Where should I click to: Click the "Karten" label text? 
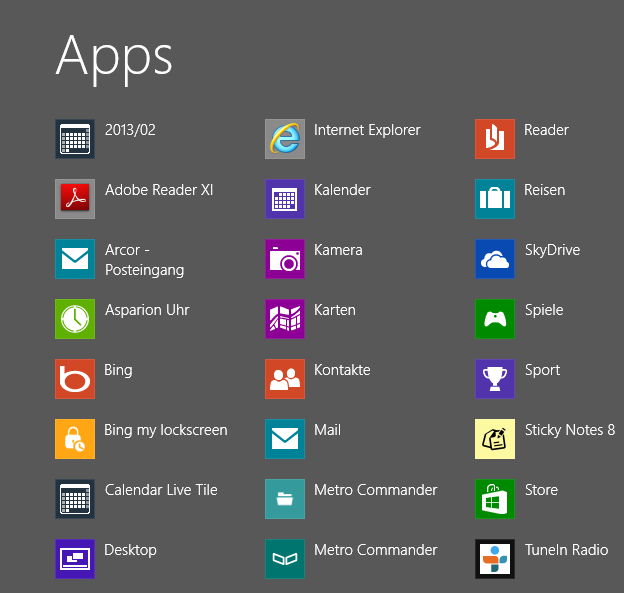[x=335, y=310]
